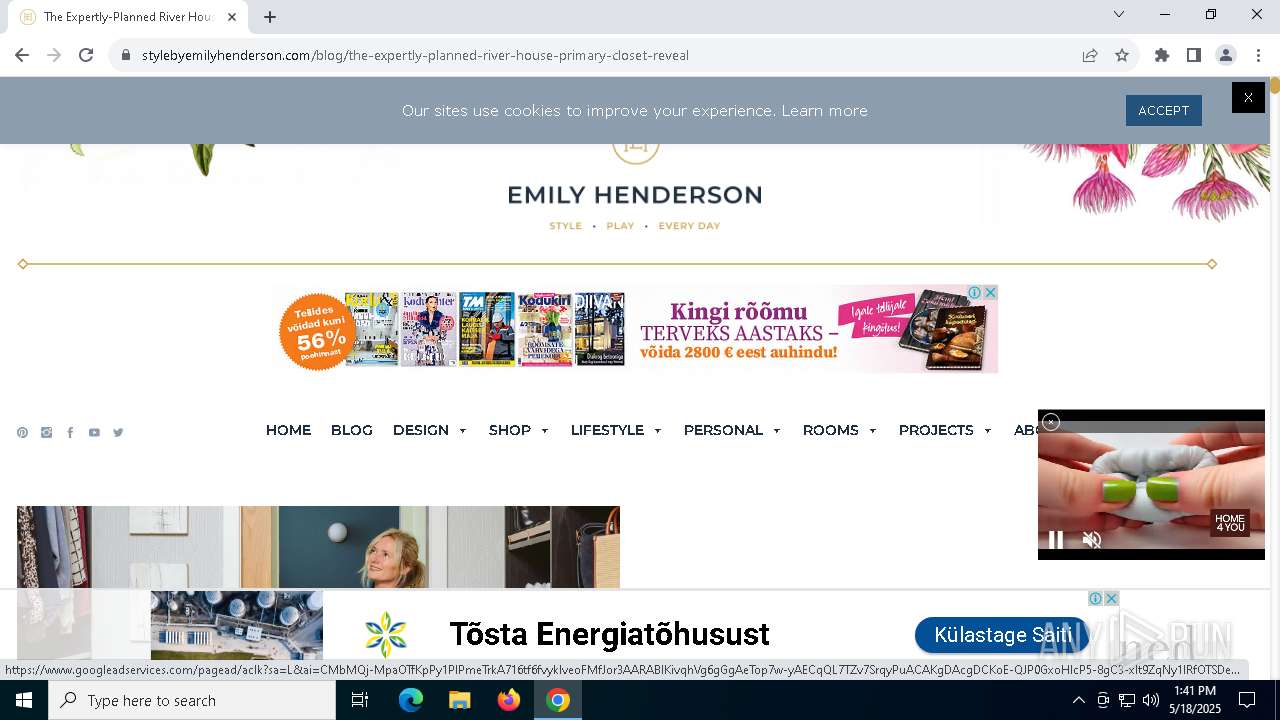Open the magazine banner ad

click(635, 329)
